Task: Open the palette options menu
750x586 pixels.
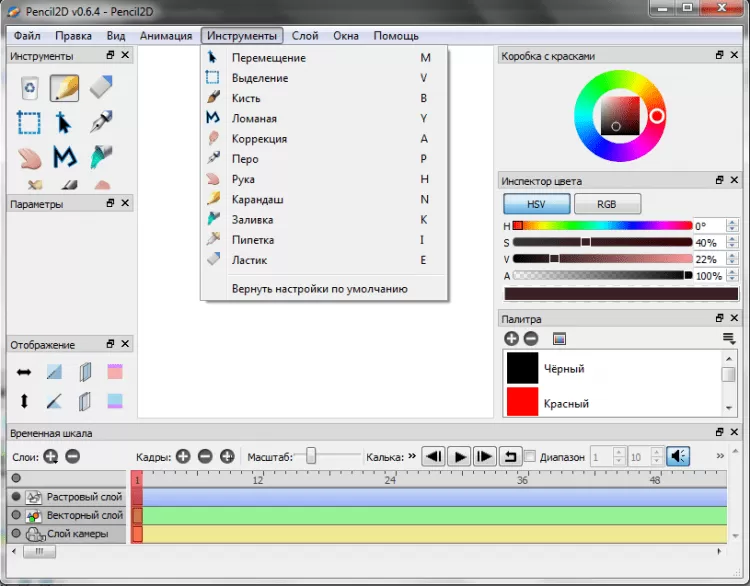Action: pyautogui.click(x=728, y=339)
